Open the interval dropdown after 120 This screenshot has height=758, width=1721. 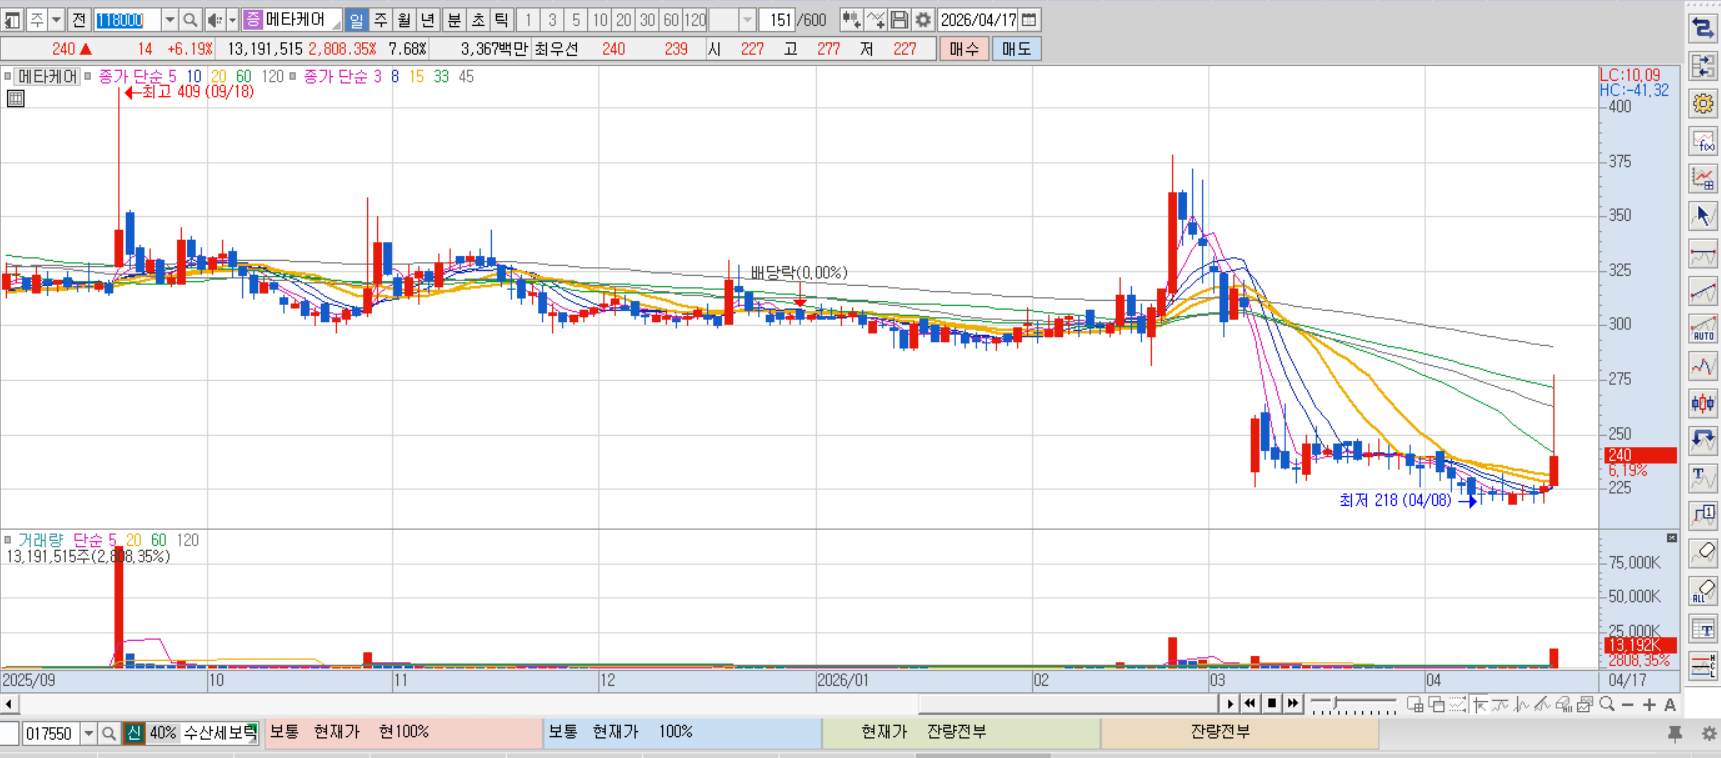coord(747,20)
